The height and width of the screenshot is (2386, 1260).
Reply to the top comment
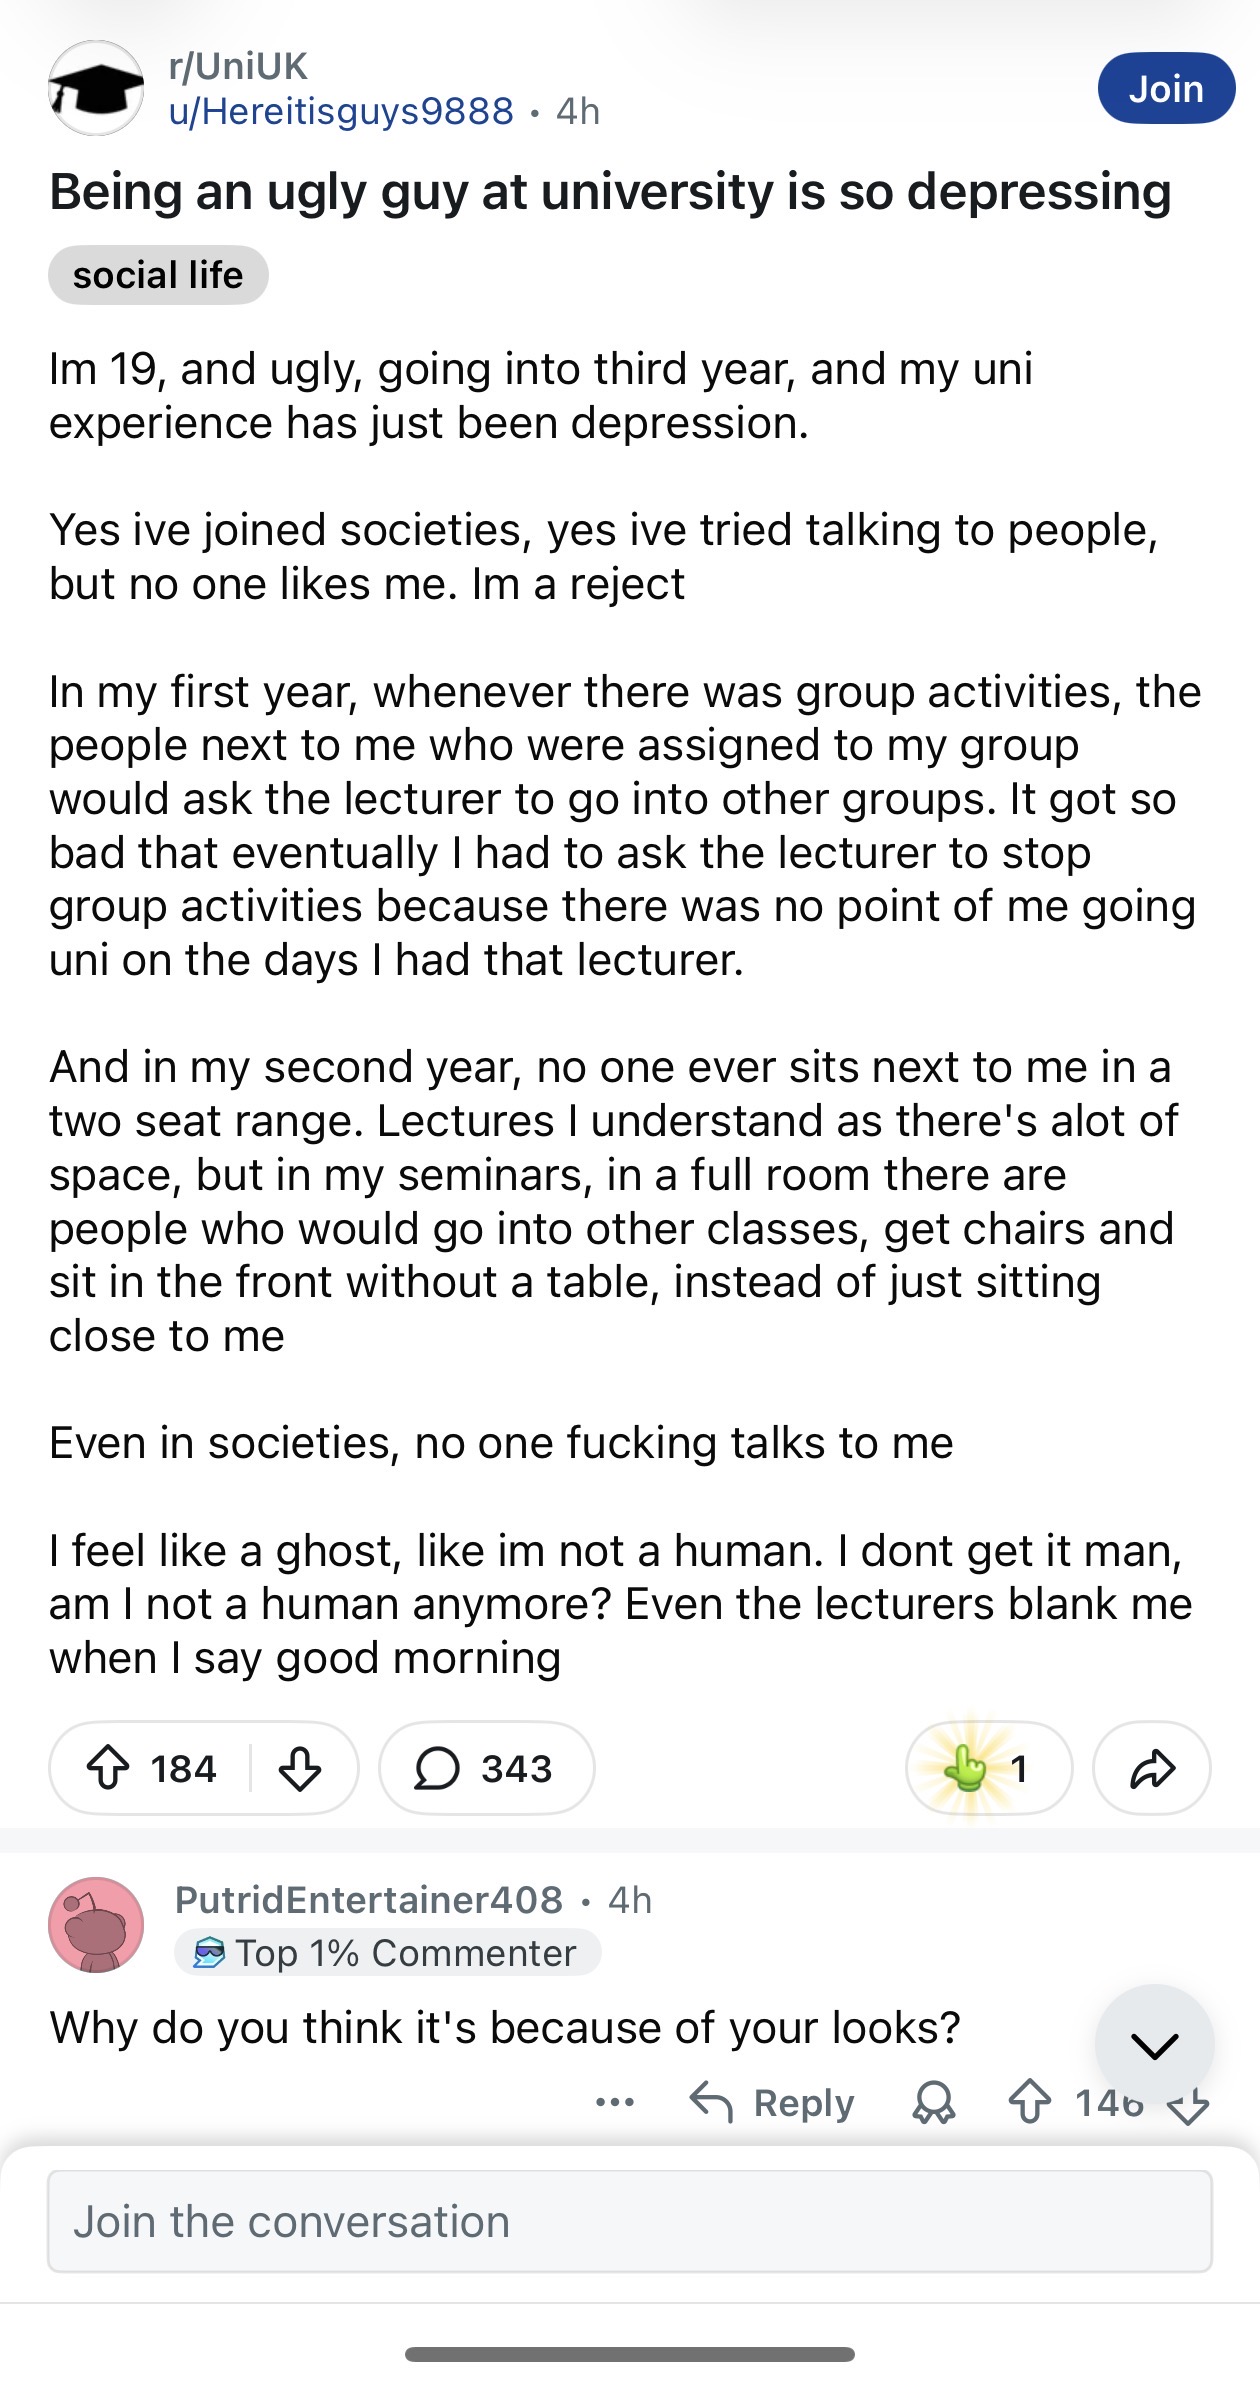tap(773, 2102)
